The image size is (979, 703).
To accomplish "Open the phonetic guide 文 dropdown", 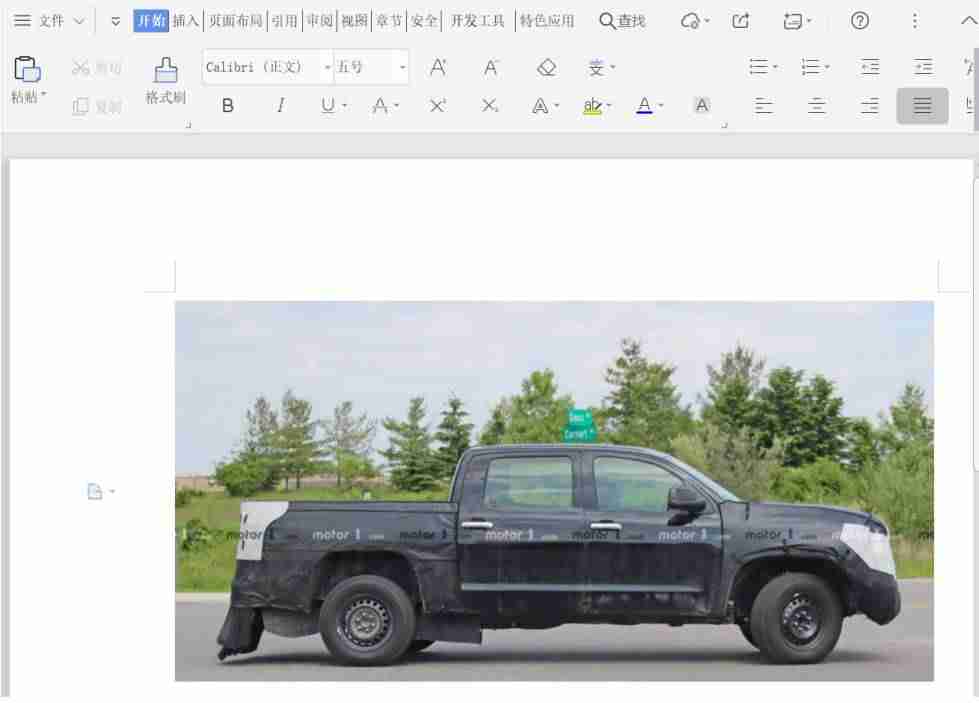I will click(601, 67).
